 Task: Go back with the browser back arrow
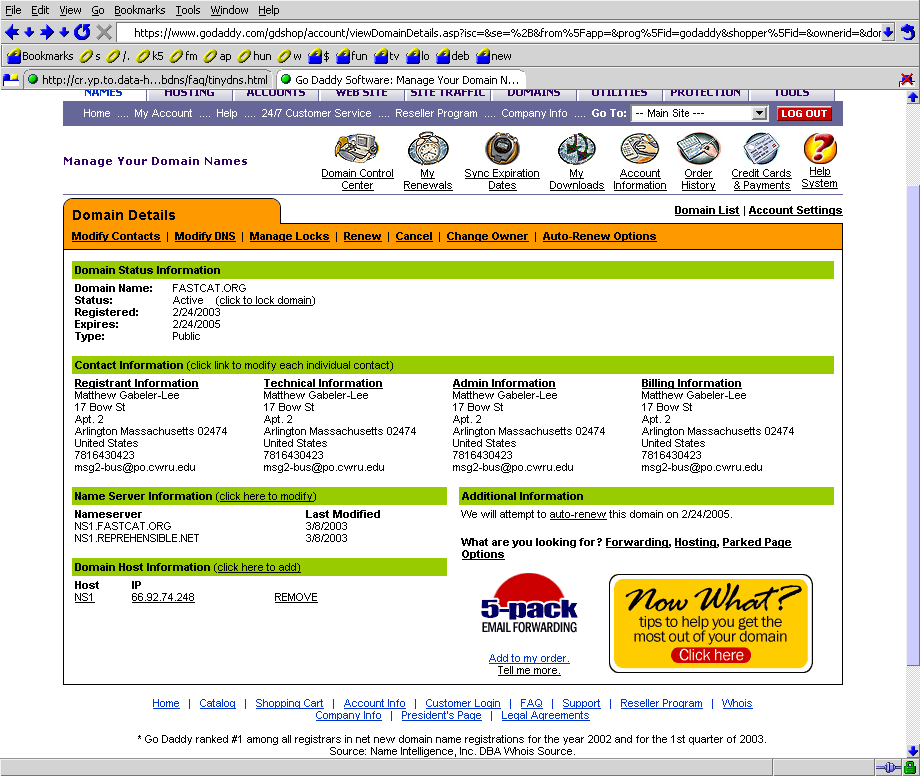tap(11, 32)
